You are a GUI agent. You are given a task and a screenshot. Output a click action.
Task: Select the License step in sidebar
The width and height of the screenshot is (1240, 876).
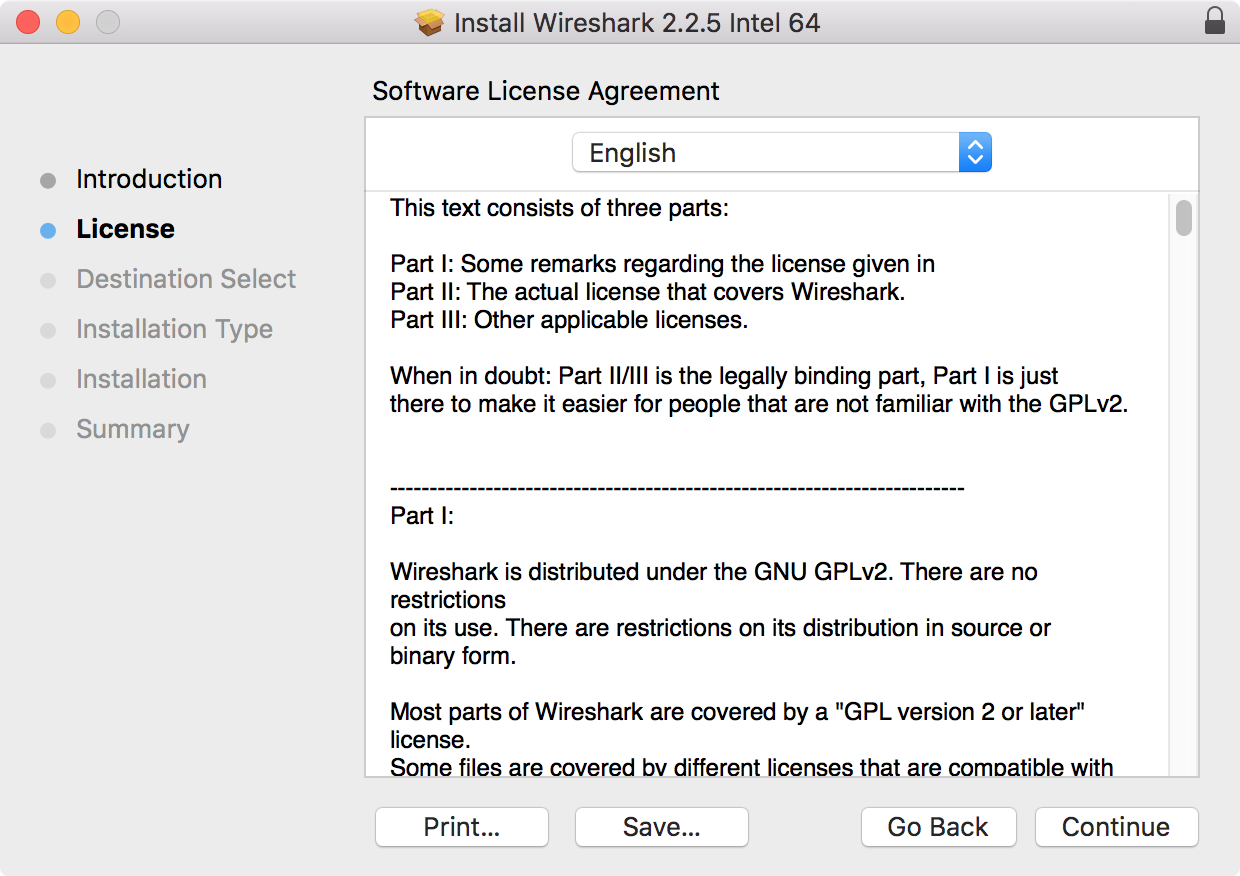(x=125, y=229)
